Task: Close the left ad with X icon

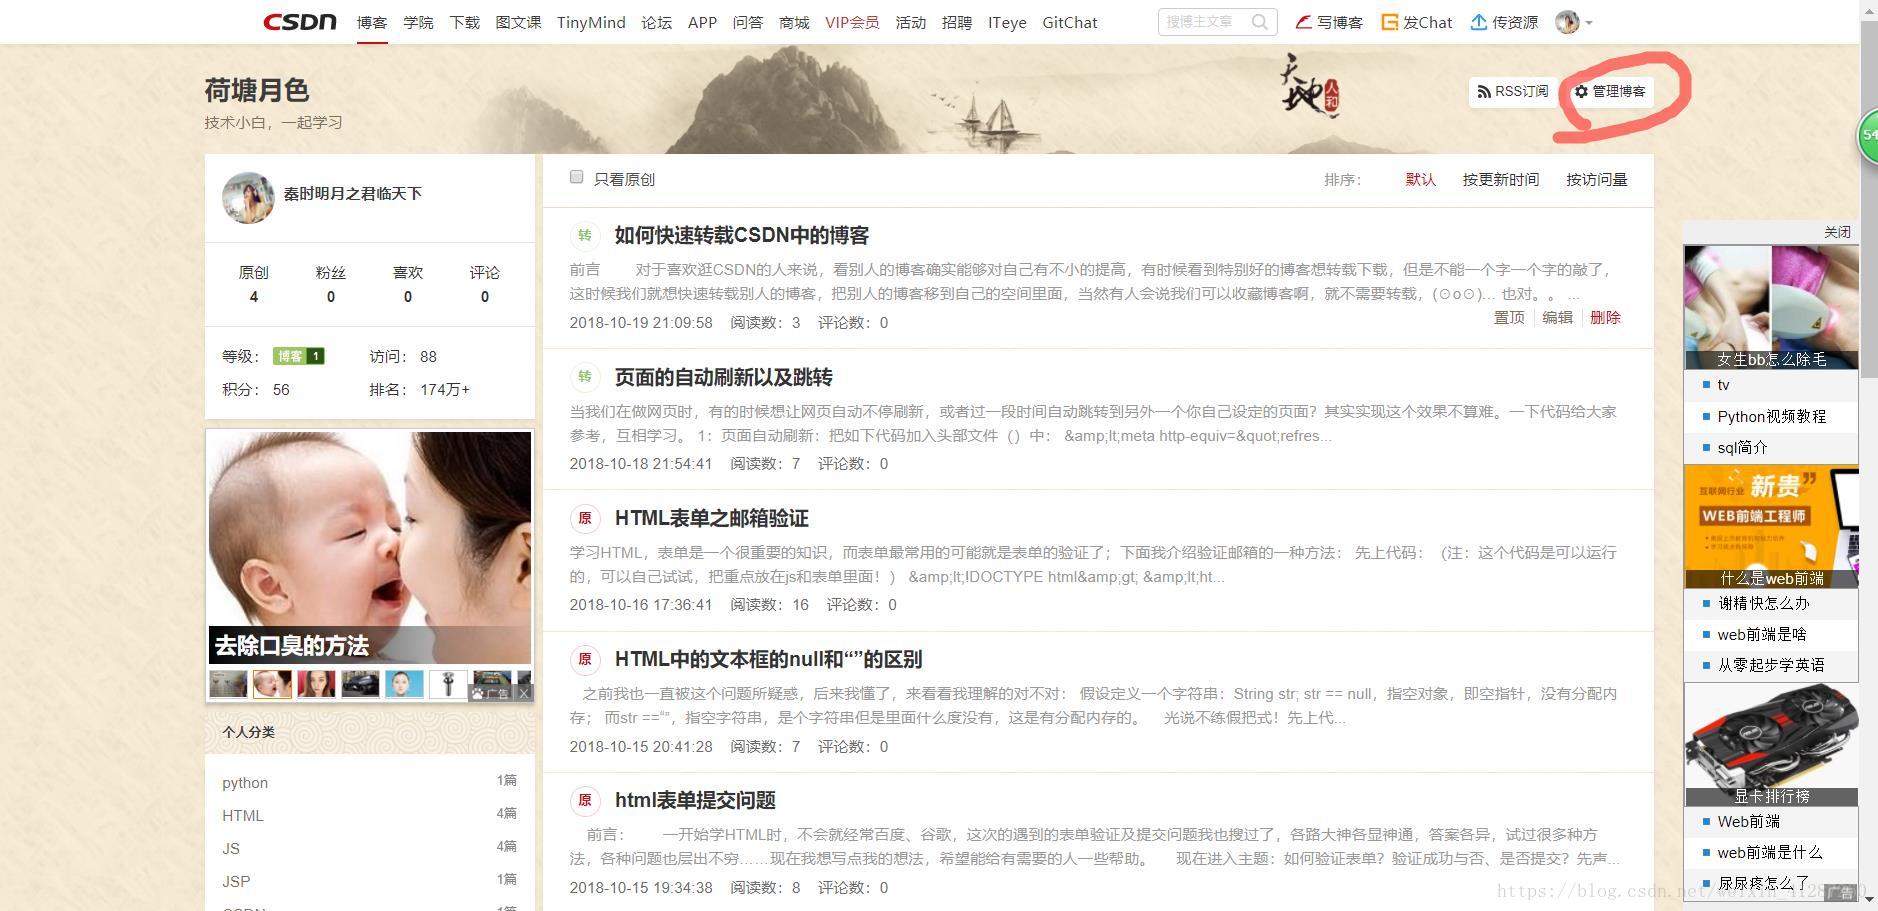Action: click(x=524, y=692)
